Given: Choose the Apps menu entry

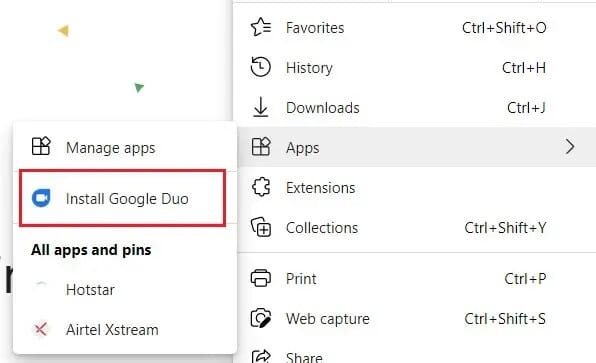Looking at the screenshot, I should tap(417, 147).
